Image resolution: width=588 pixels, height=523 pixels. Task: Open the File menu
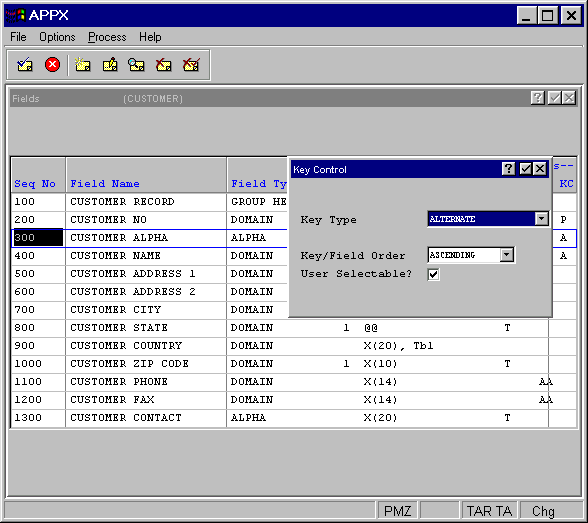pyautogui.click(x=18, y=37)
